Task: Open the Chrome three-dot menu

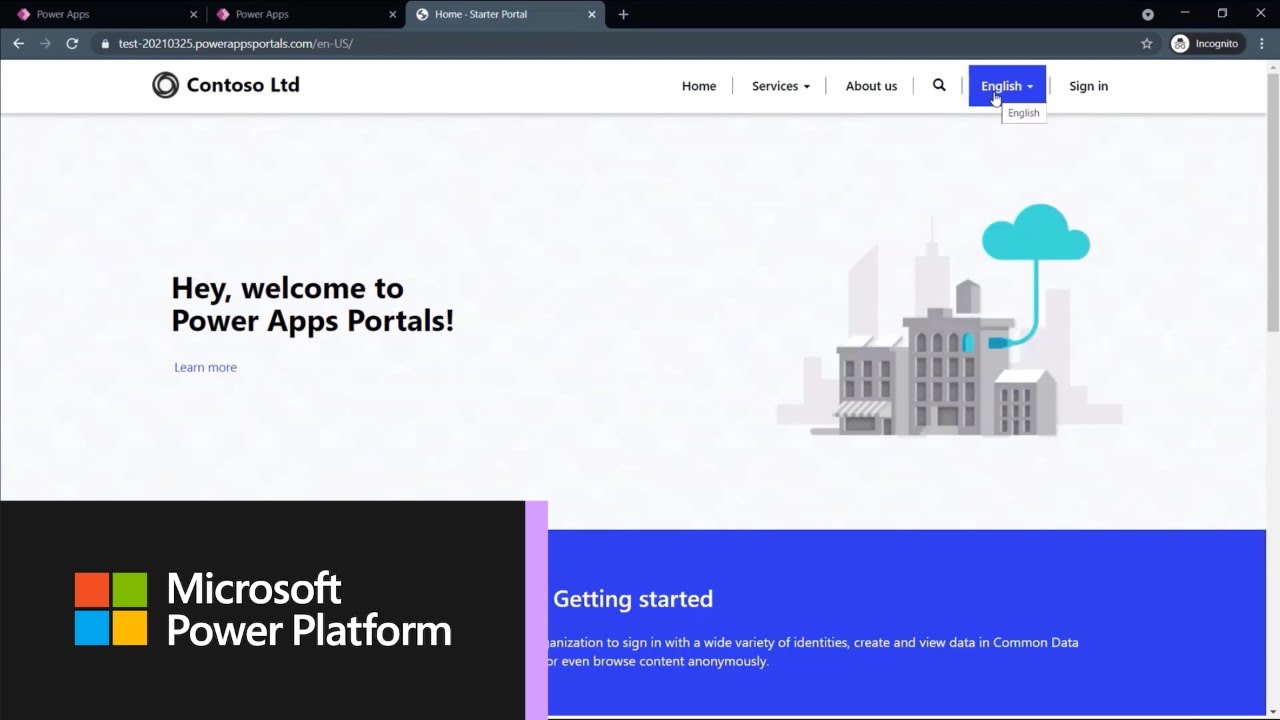Action: click(x=1261, y=44)
